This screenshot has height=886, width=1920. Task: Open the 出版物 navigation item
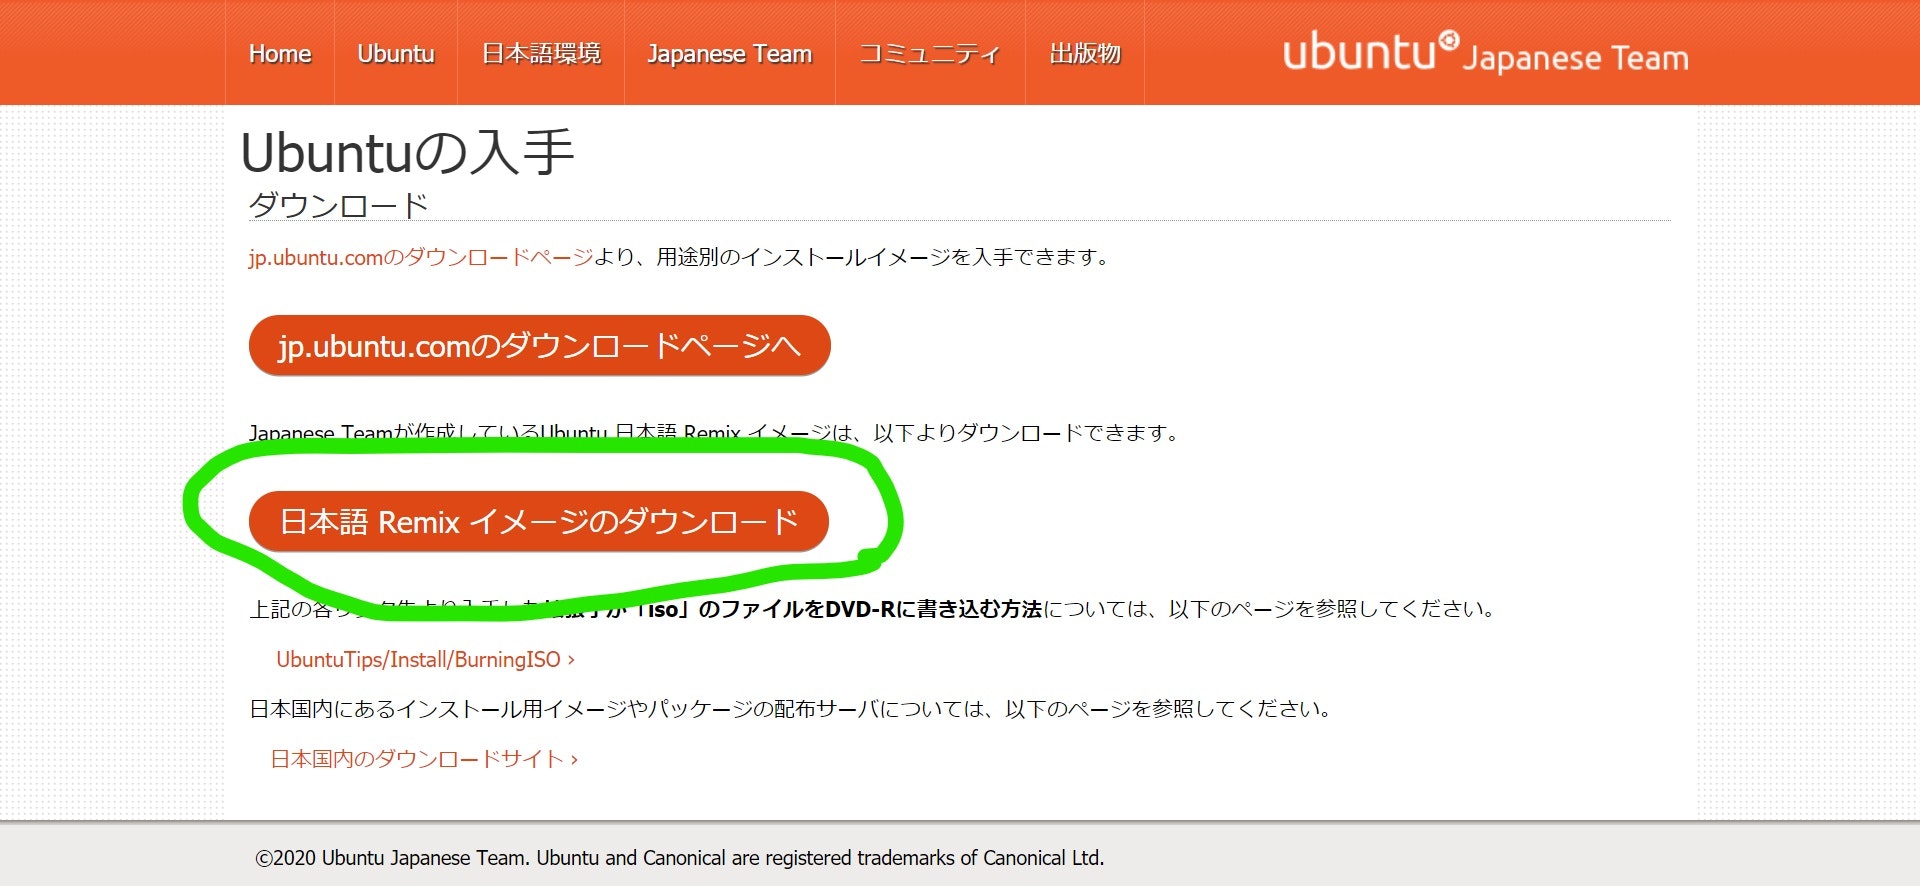[1085, 54]
